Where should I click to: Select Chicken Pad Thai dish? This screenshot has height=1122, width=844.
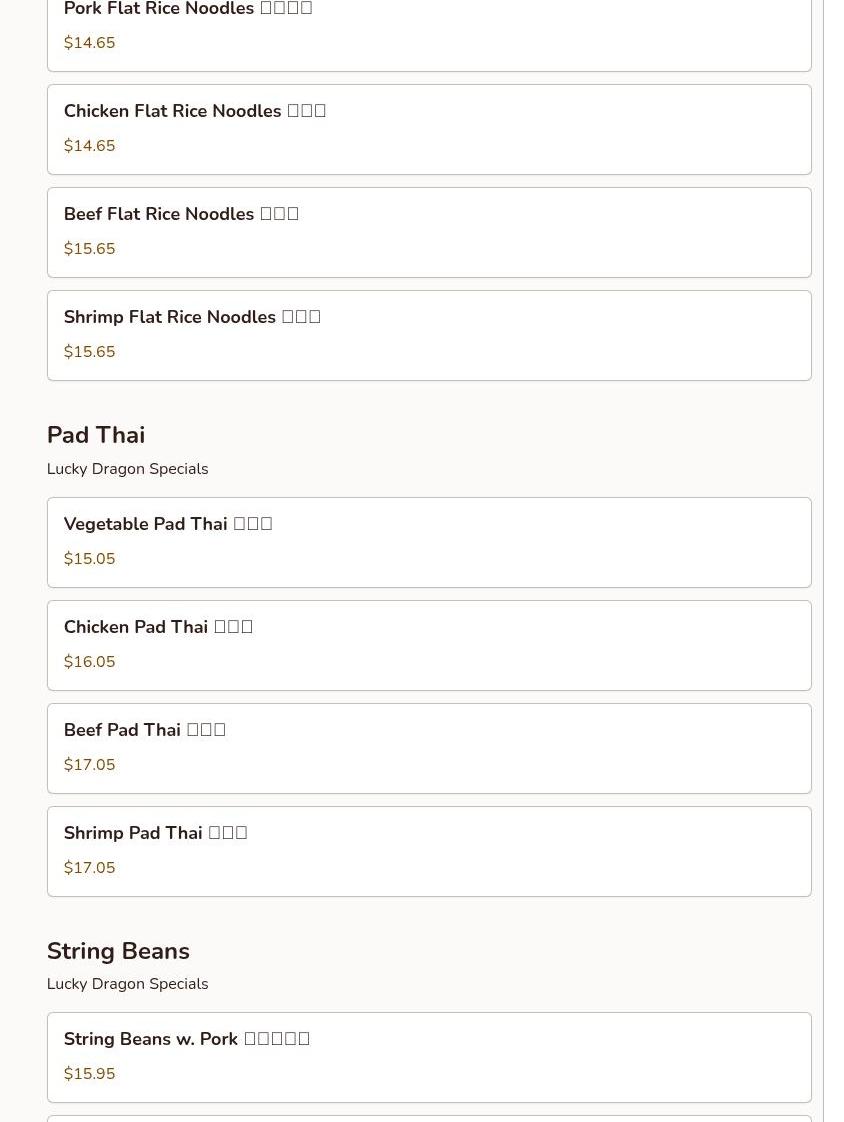(x=429, y=645)
